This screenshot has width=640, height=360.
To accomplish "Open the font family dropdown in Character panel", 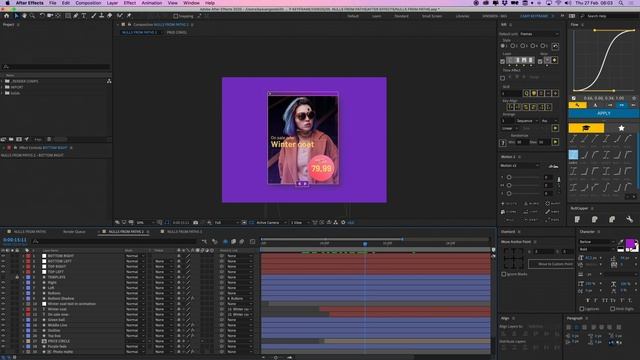I will point(597,242).
